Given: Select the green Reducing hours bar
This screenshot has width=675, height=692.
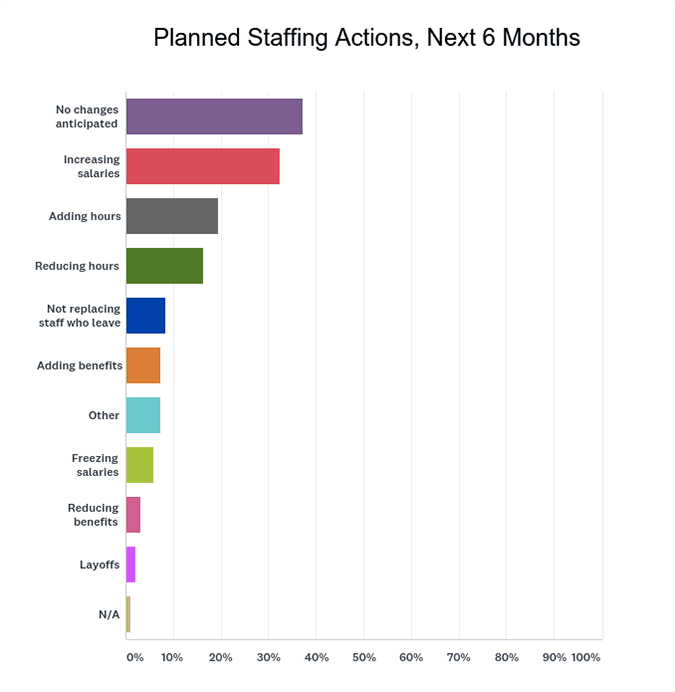Looking at the screenshot, I should (x=164, y=266).
